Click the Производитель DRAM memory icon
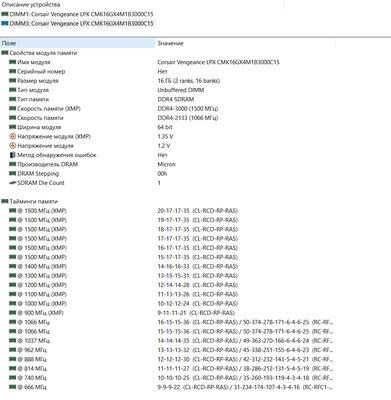The width and height of the screenshot is (391, 400). pyautogui.click(x=12, y=164)
